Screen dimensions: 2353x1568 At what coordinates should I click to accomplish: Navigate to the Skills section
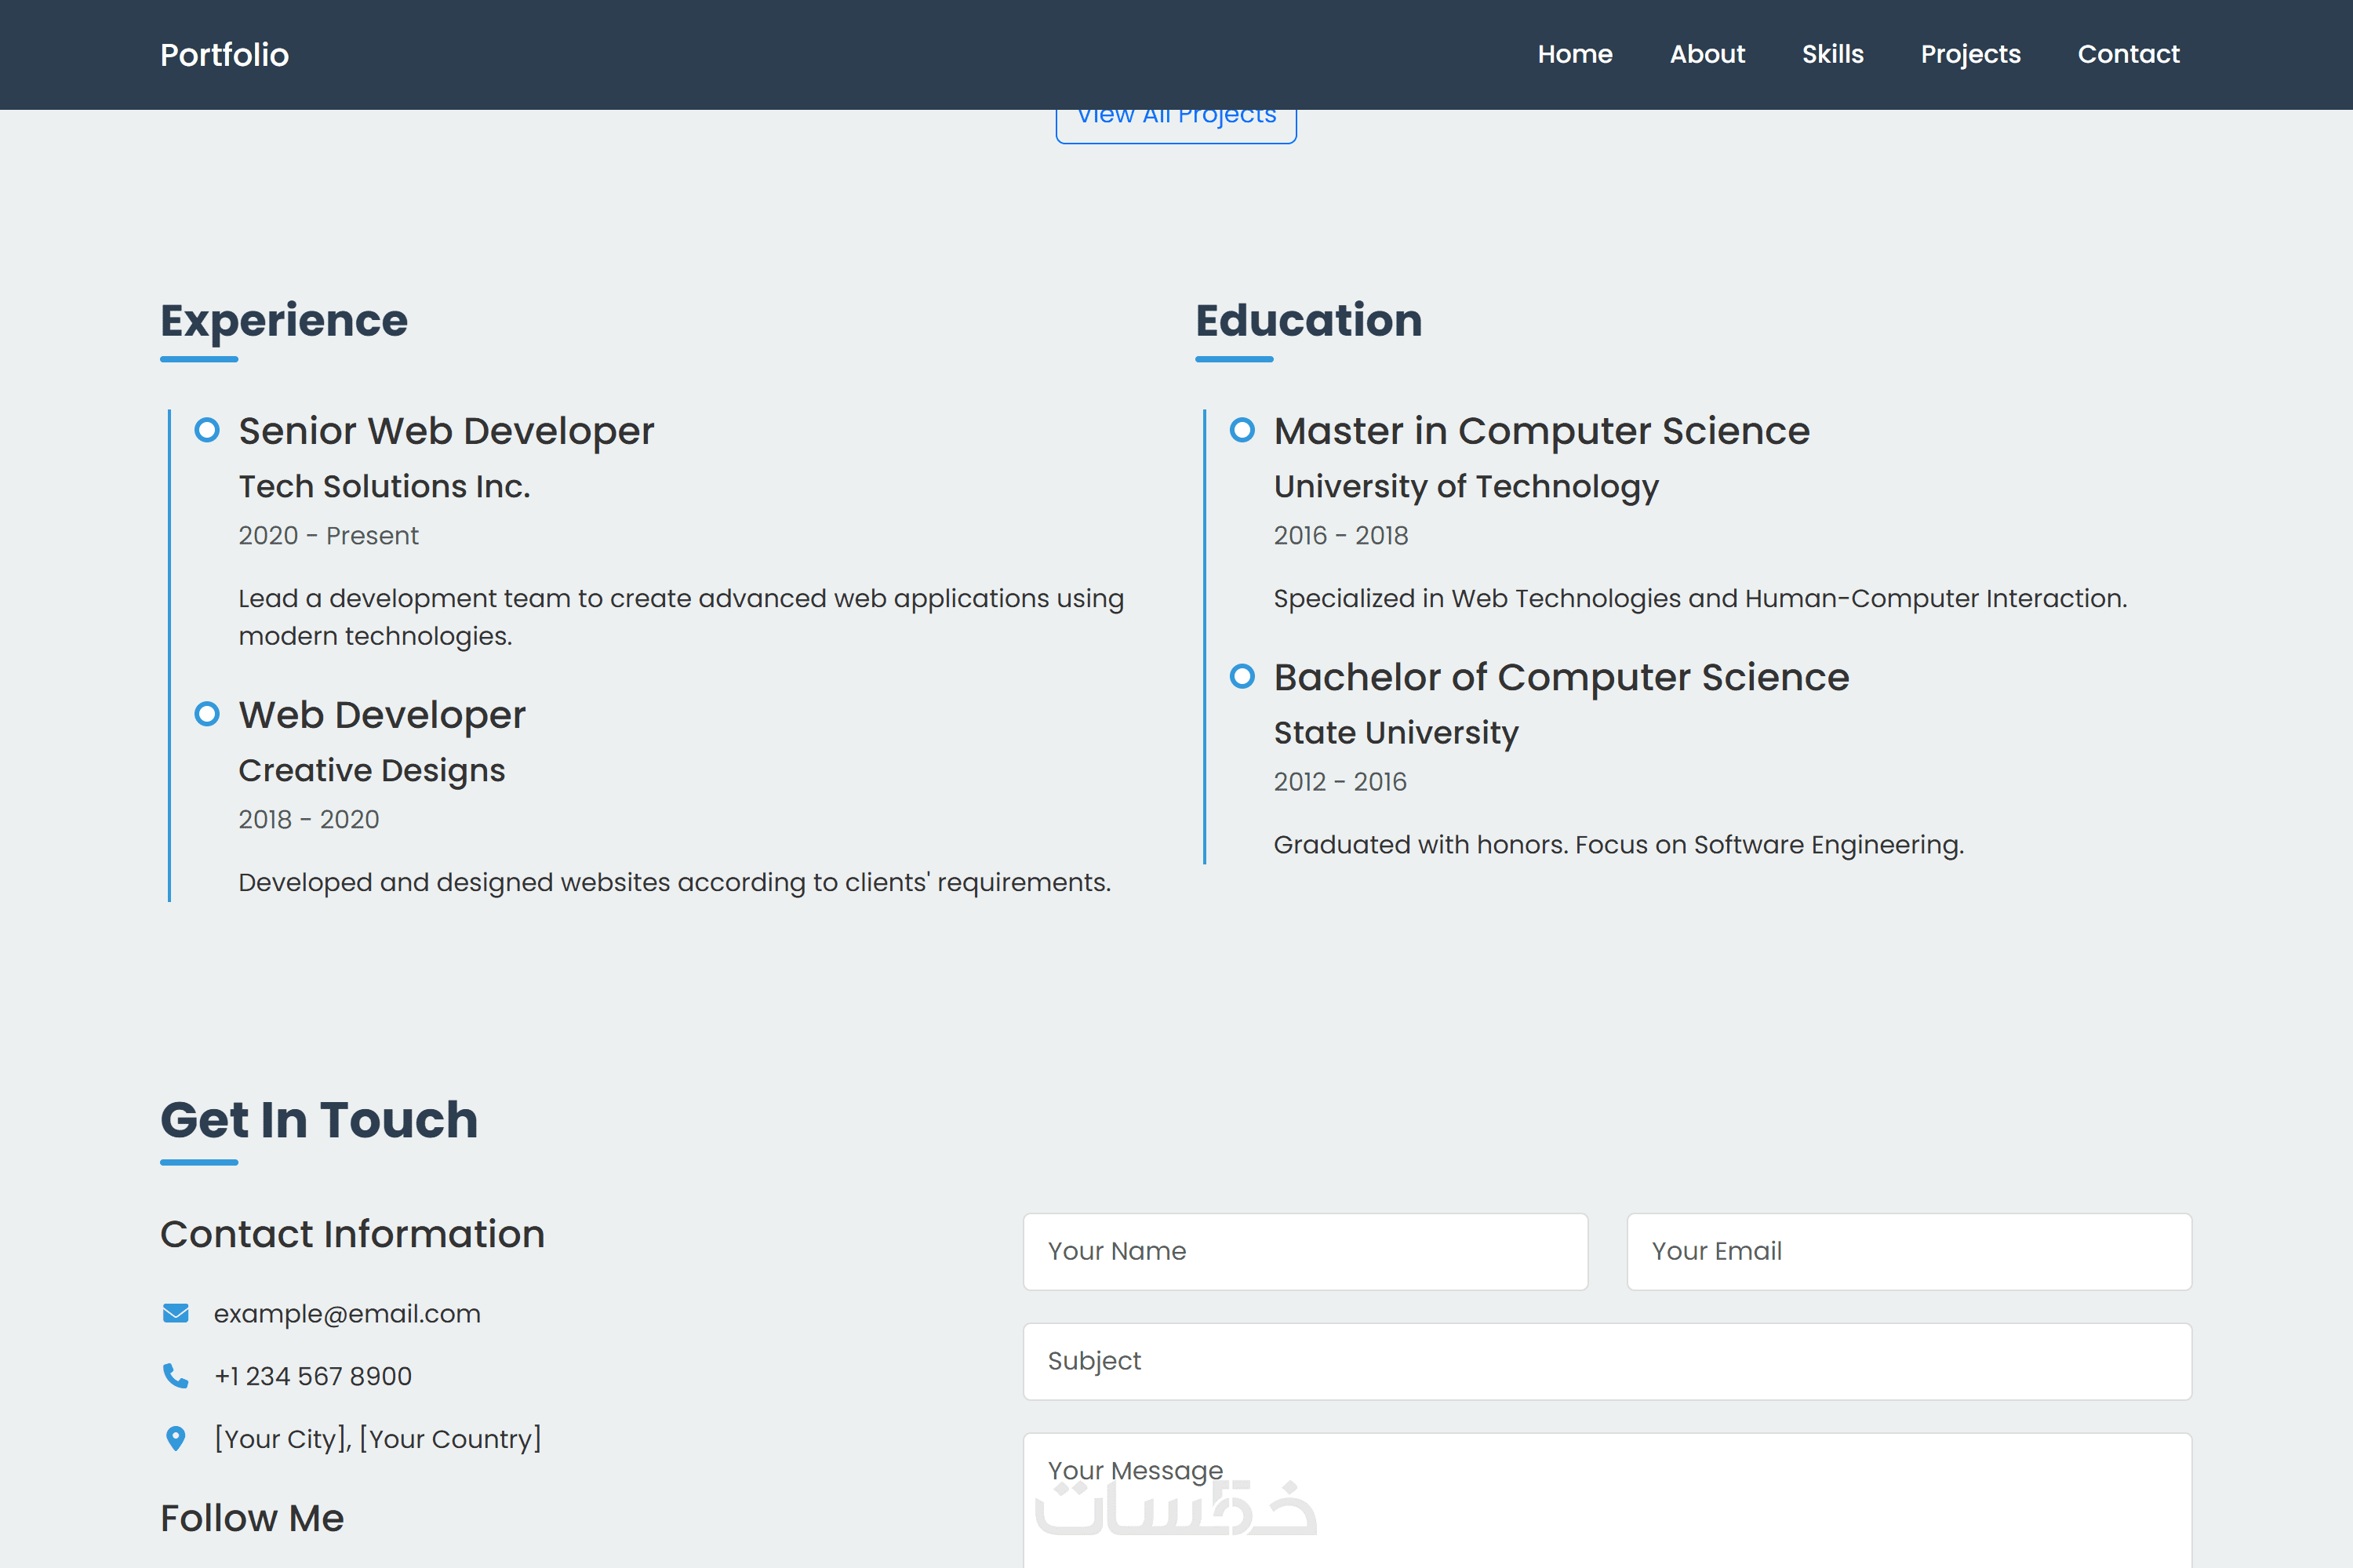point(1832,54)
